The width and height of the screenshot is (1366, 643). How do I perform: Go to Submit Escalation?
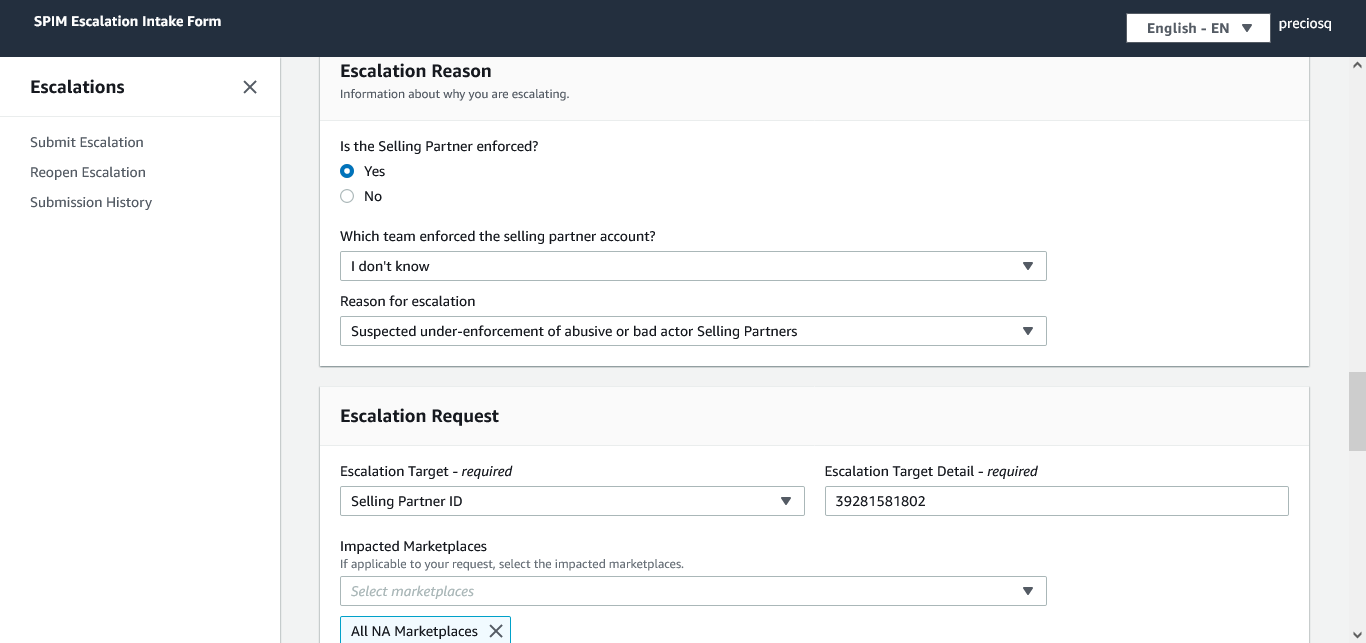87,142
